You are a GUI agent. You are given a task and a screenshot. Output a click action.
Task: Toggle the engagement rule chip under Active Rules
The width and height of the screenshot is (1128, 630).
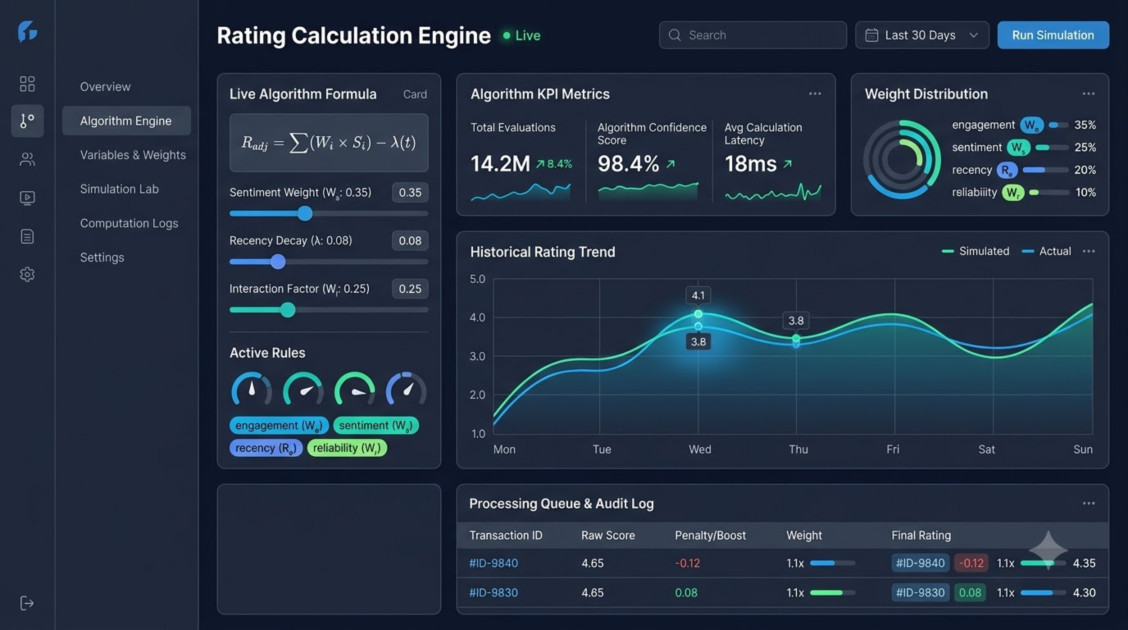279,425
